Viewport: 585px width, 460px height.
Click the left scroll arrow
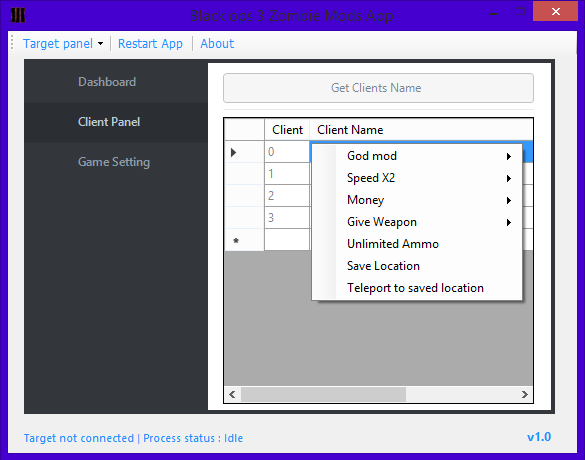point(232,394)
